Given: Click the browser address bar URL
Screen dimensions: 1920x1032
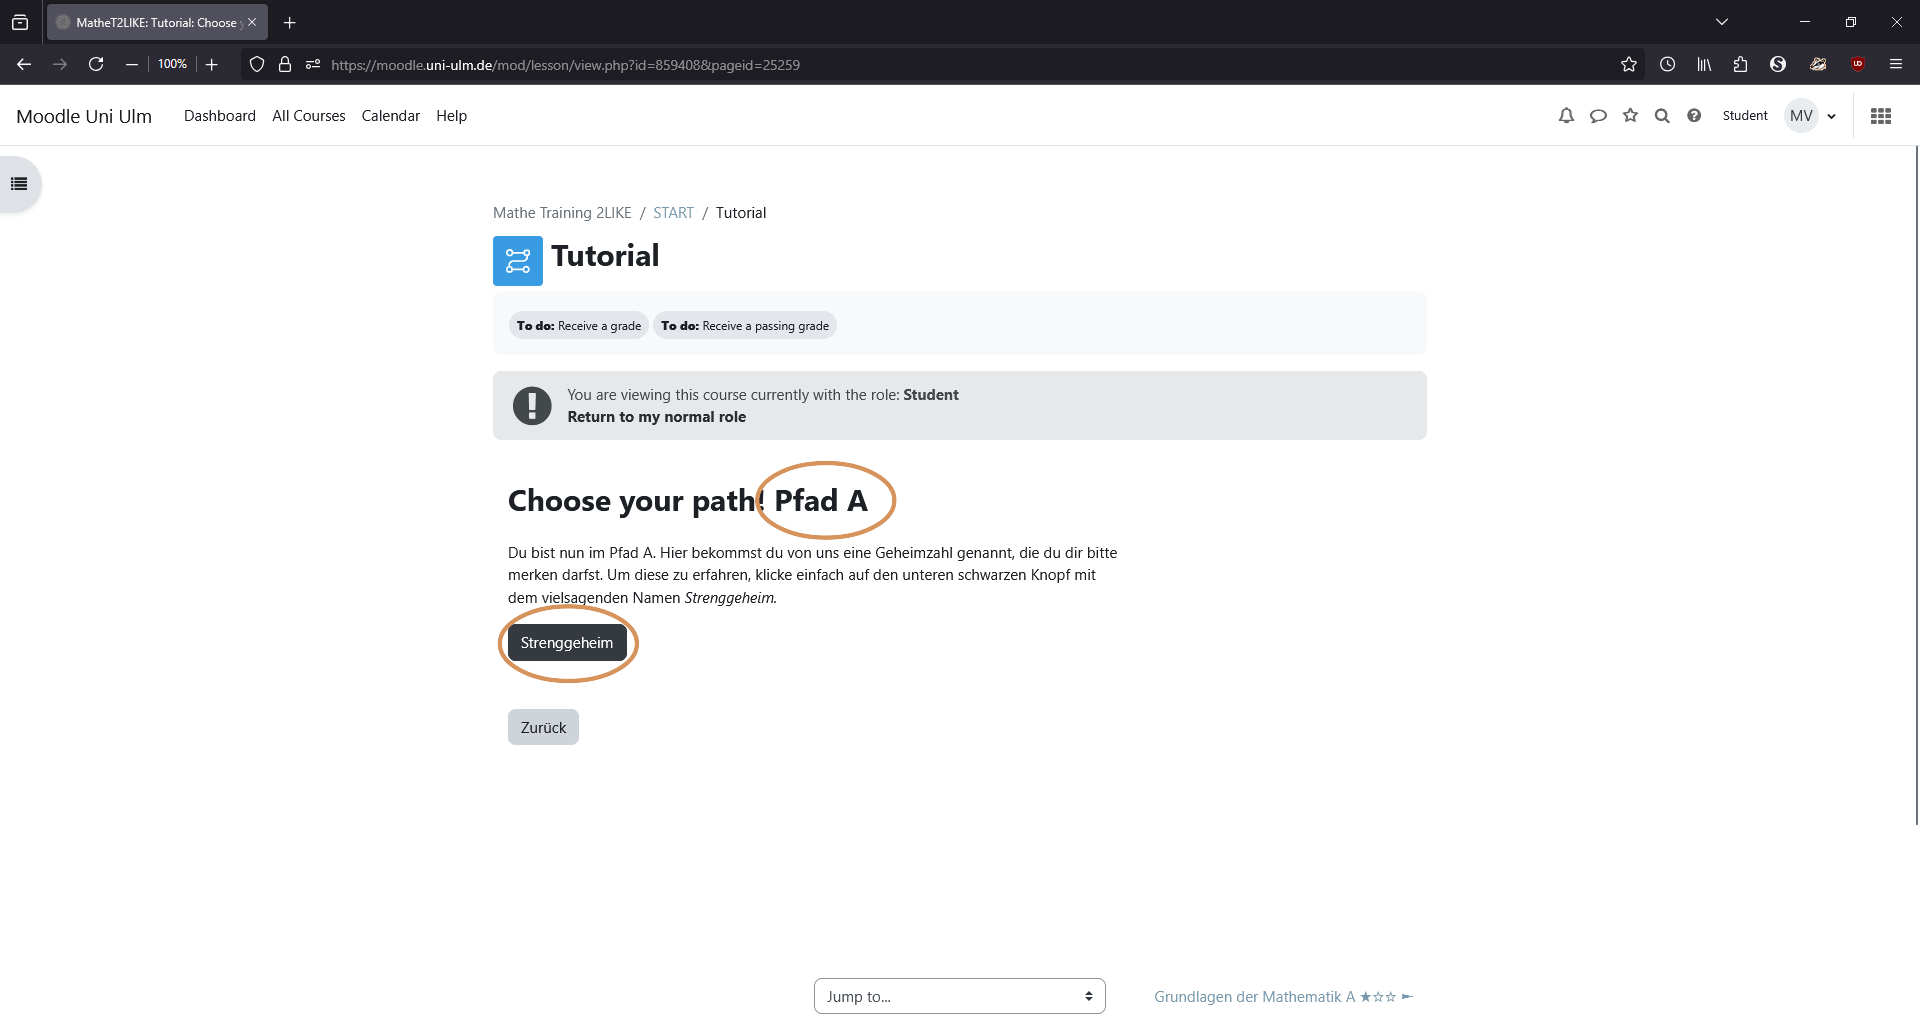Looking at the screenshot, I should coord(565,65).
